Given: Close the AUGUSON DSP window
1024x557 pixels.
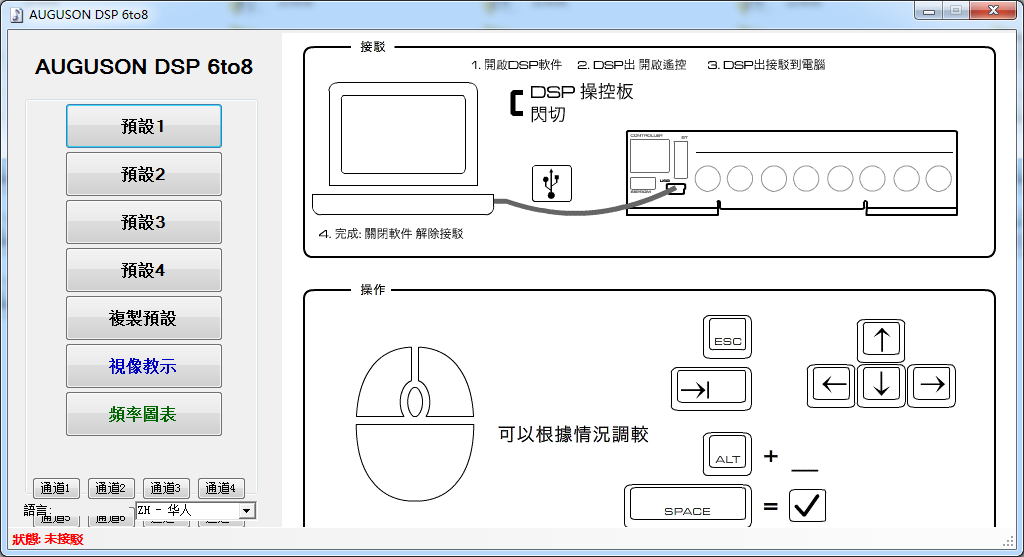Looking at the screenshot, I should click(993, 11).
